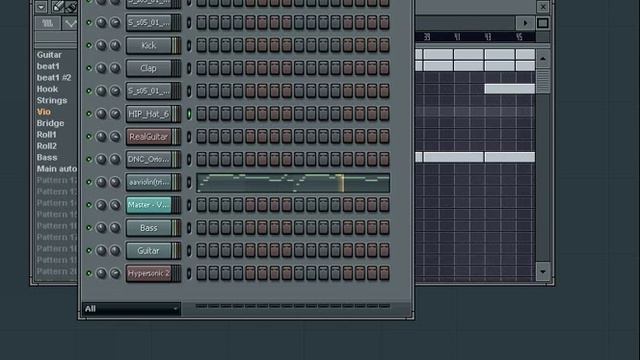Toggle the channel selector right of Bass button
This screenshot has width=640, height=360.
tap(189, 228)
